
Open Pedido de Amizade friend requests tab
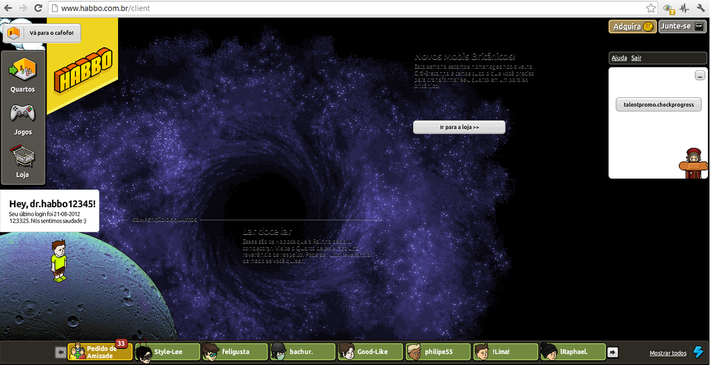(100, 352)
